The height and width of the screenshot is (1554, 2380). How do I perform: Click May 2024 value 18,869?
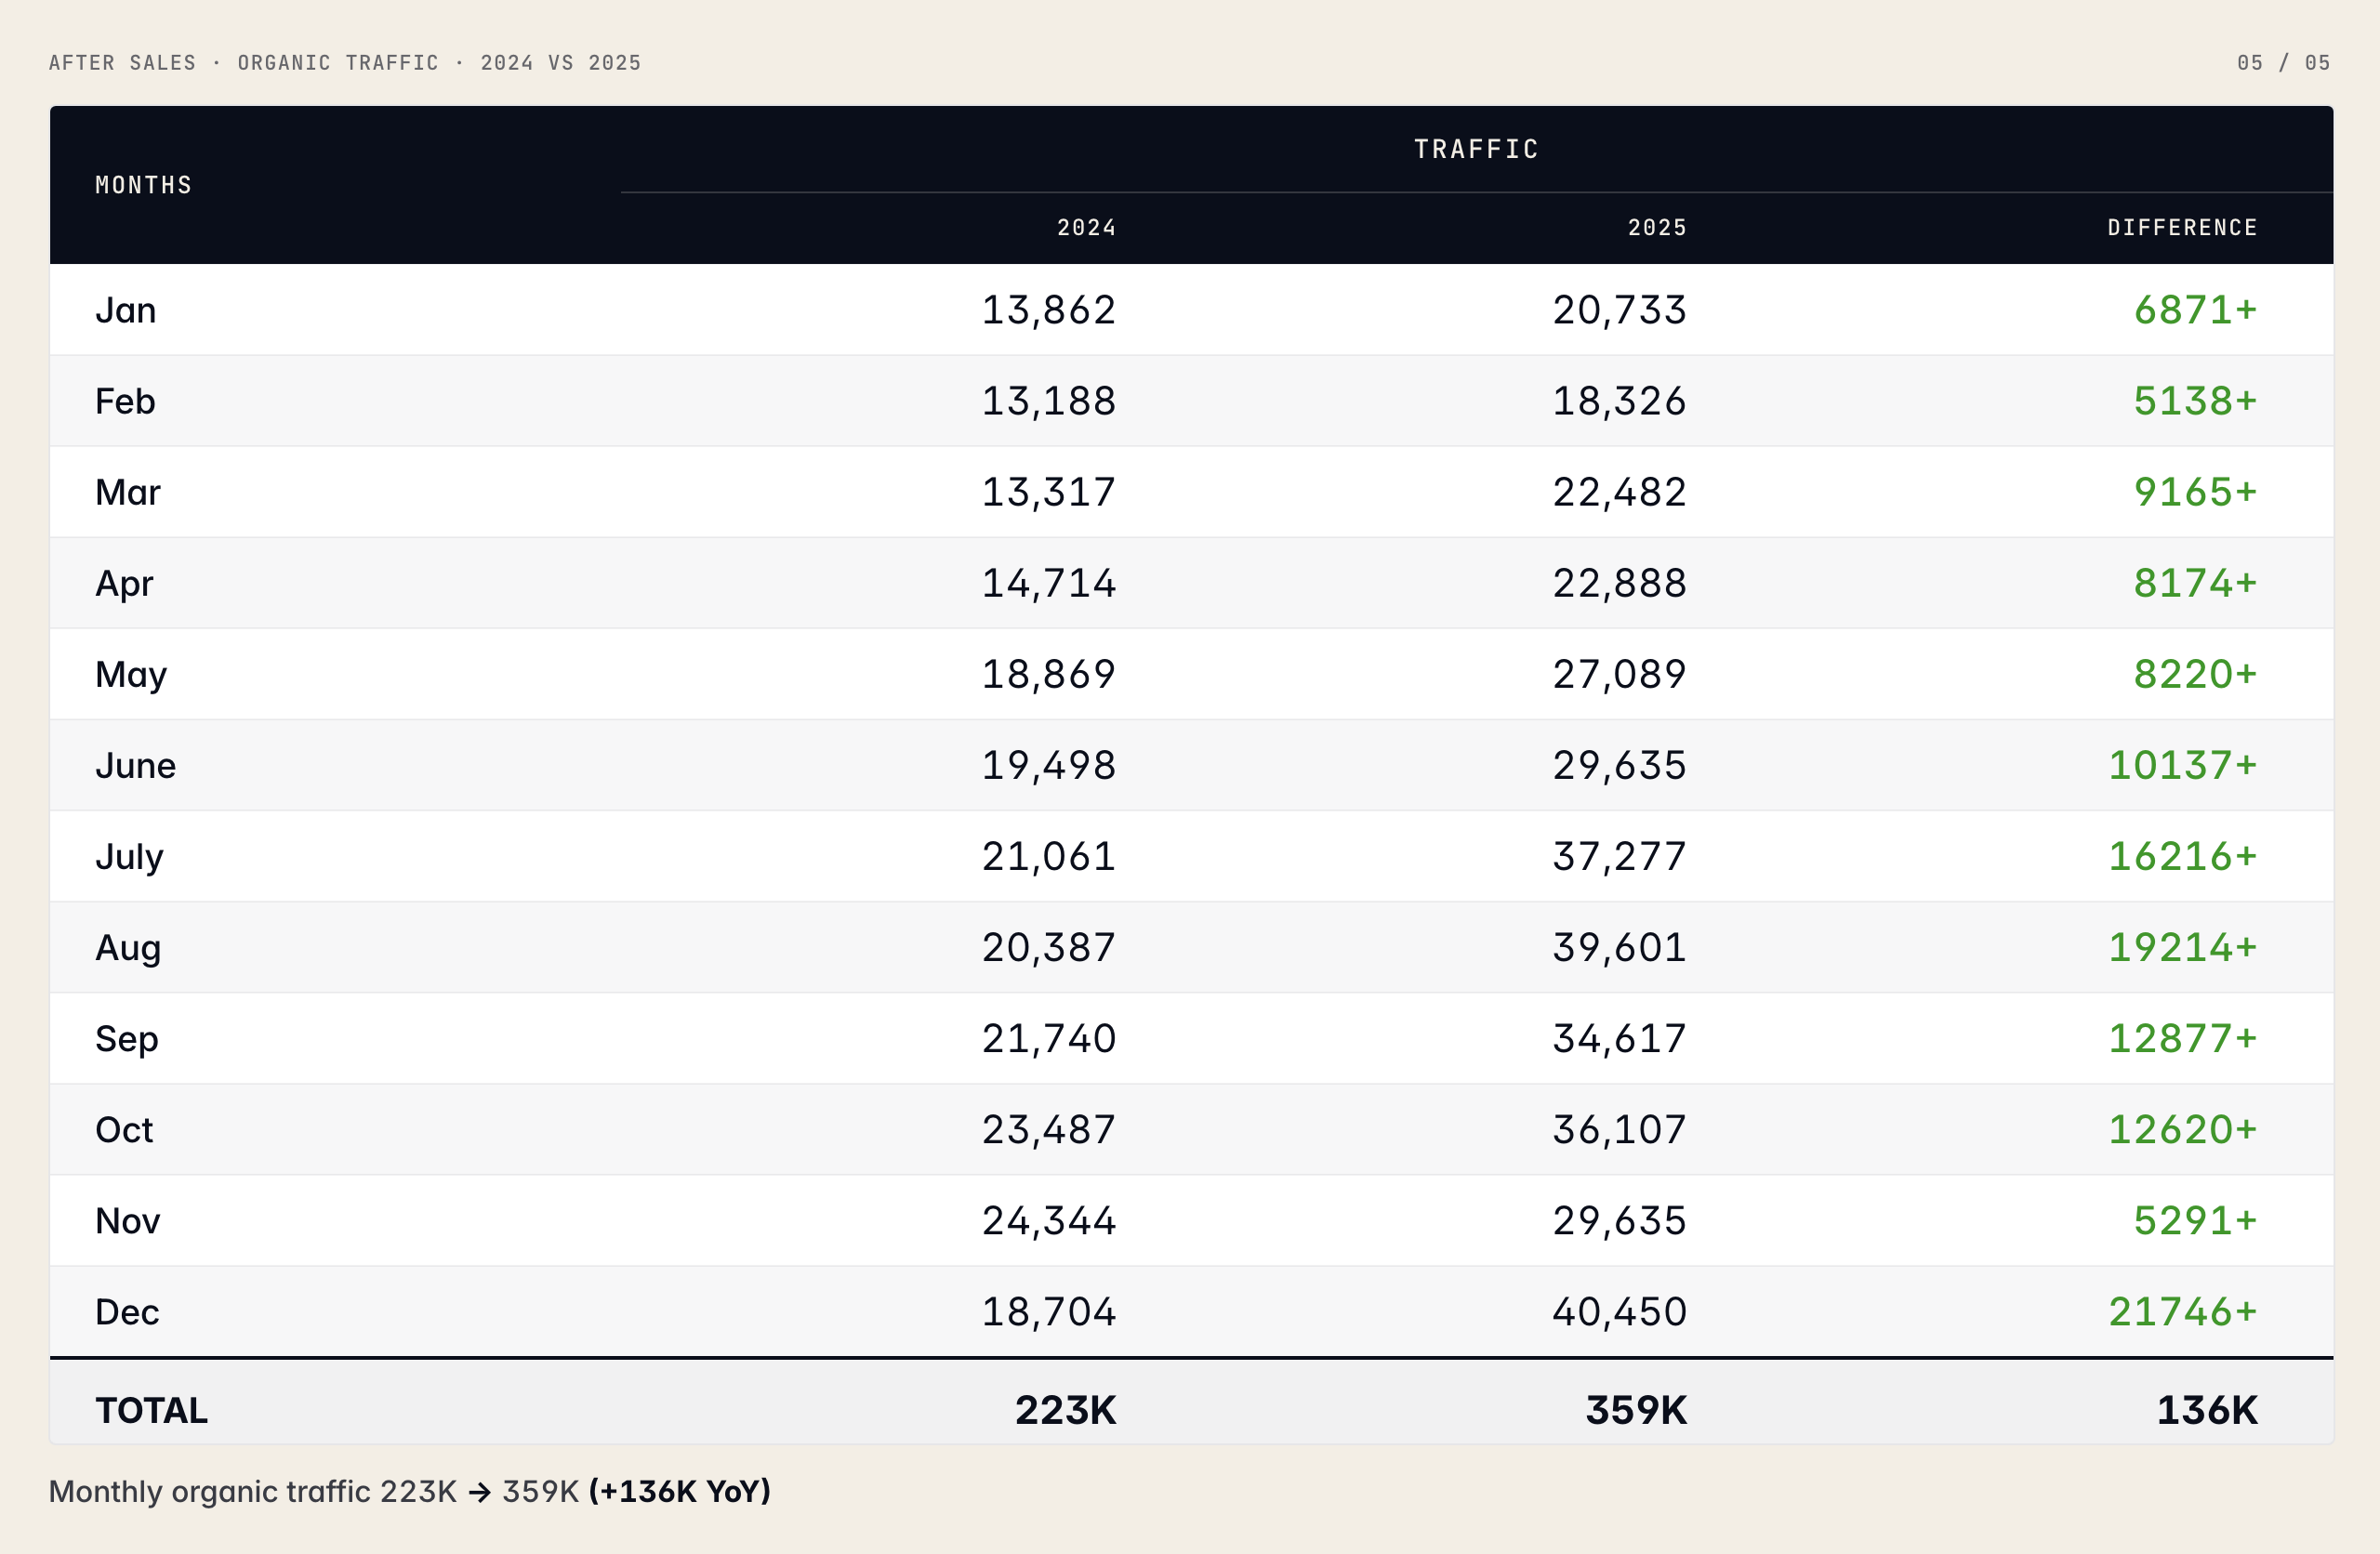tap(1048, 674)
